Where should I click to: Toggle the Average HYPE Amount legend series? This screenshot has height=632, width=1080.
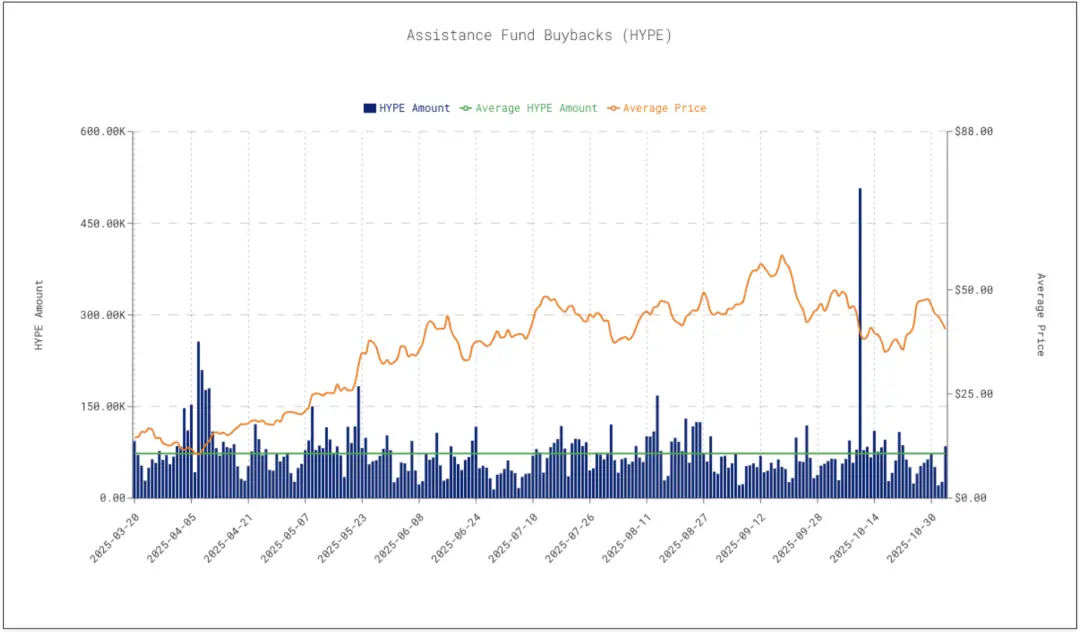[x=535, y=108]
